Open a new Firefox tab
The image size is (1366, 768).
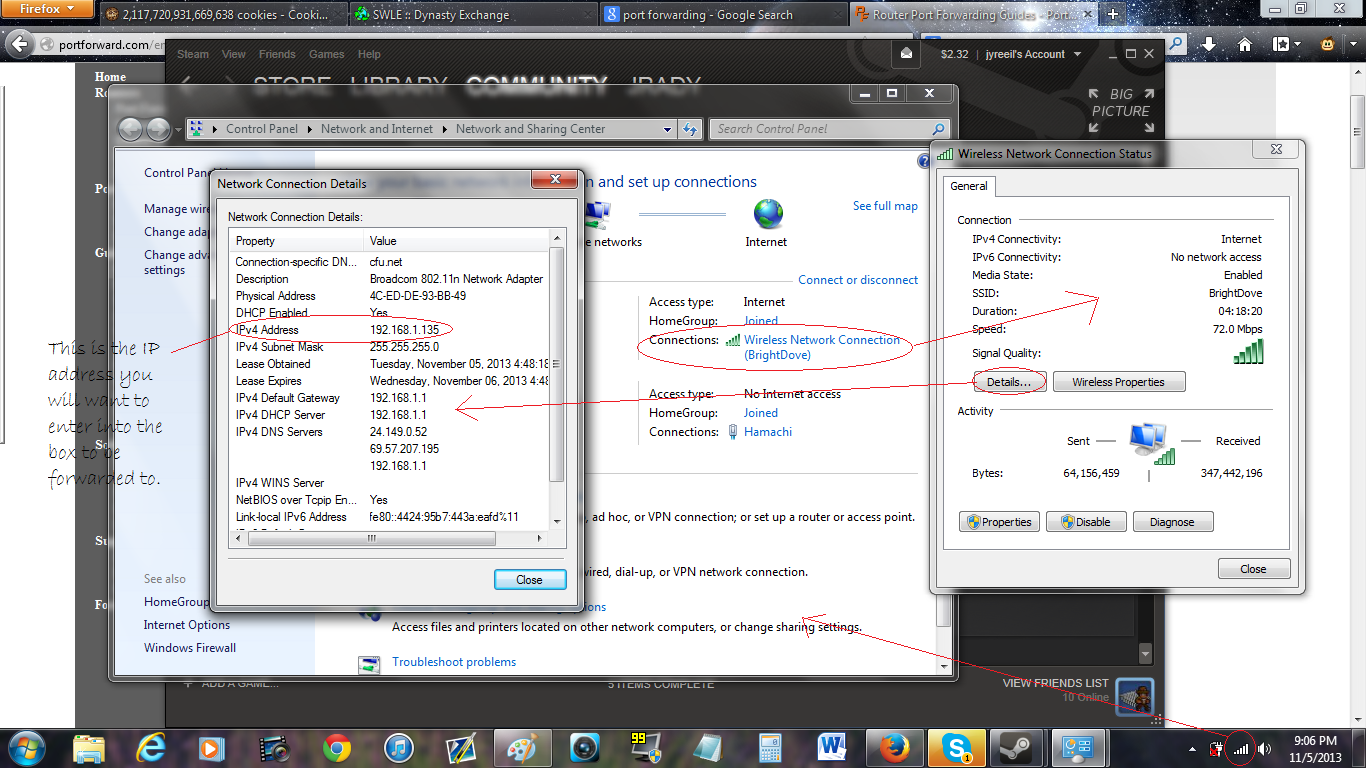[1113, 14]
